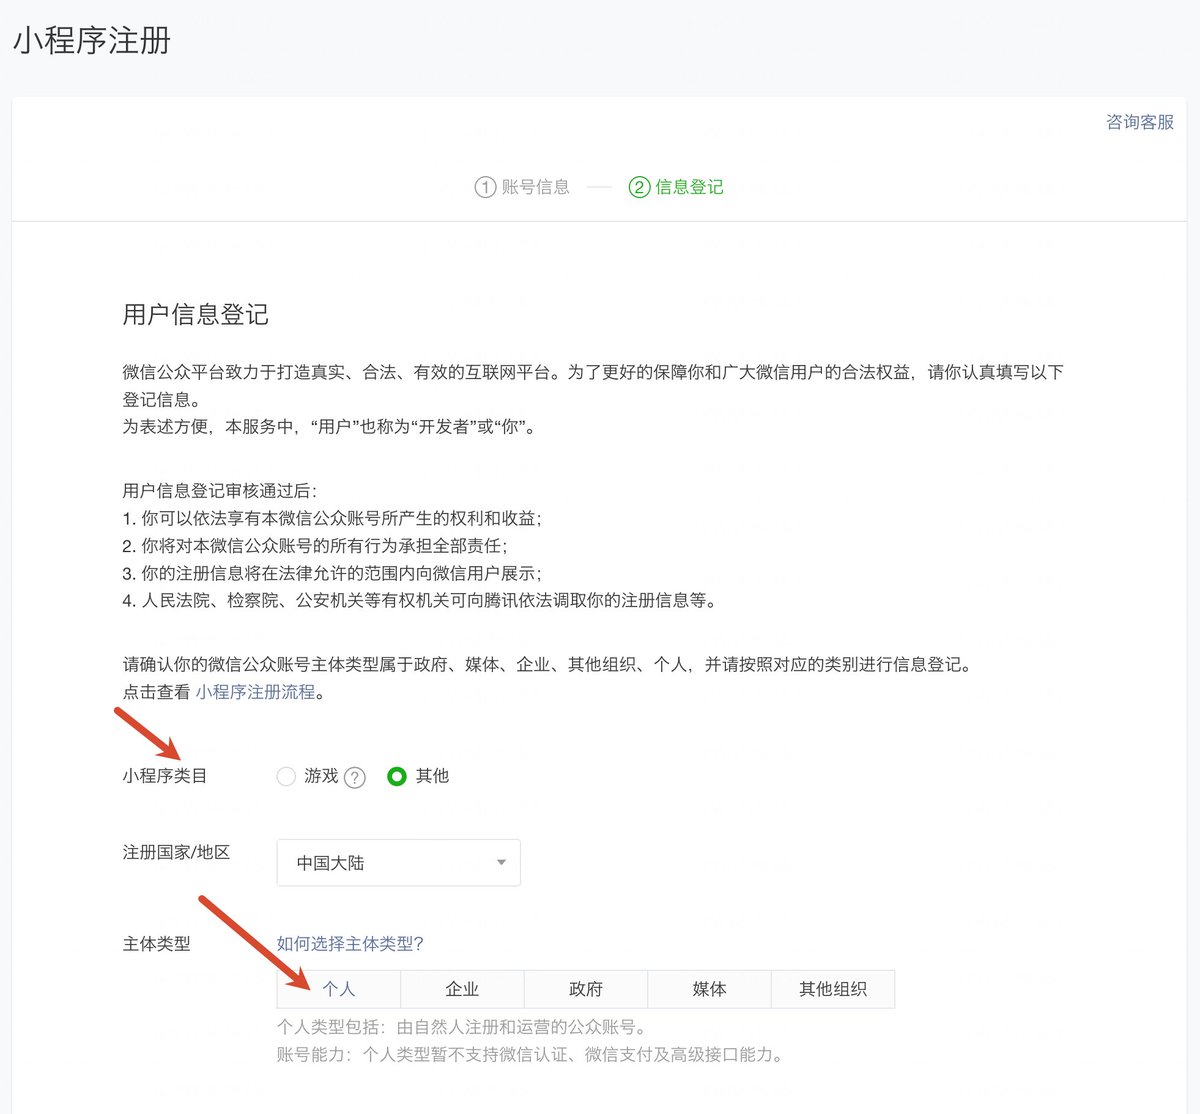Viewport: 1200px width, 1114px height.
Task: Open the 中国大陆 country dropdown
Action: click(398, 862)
